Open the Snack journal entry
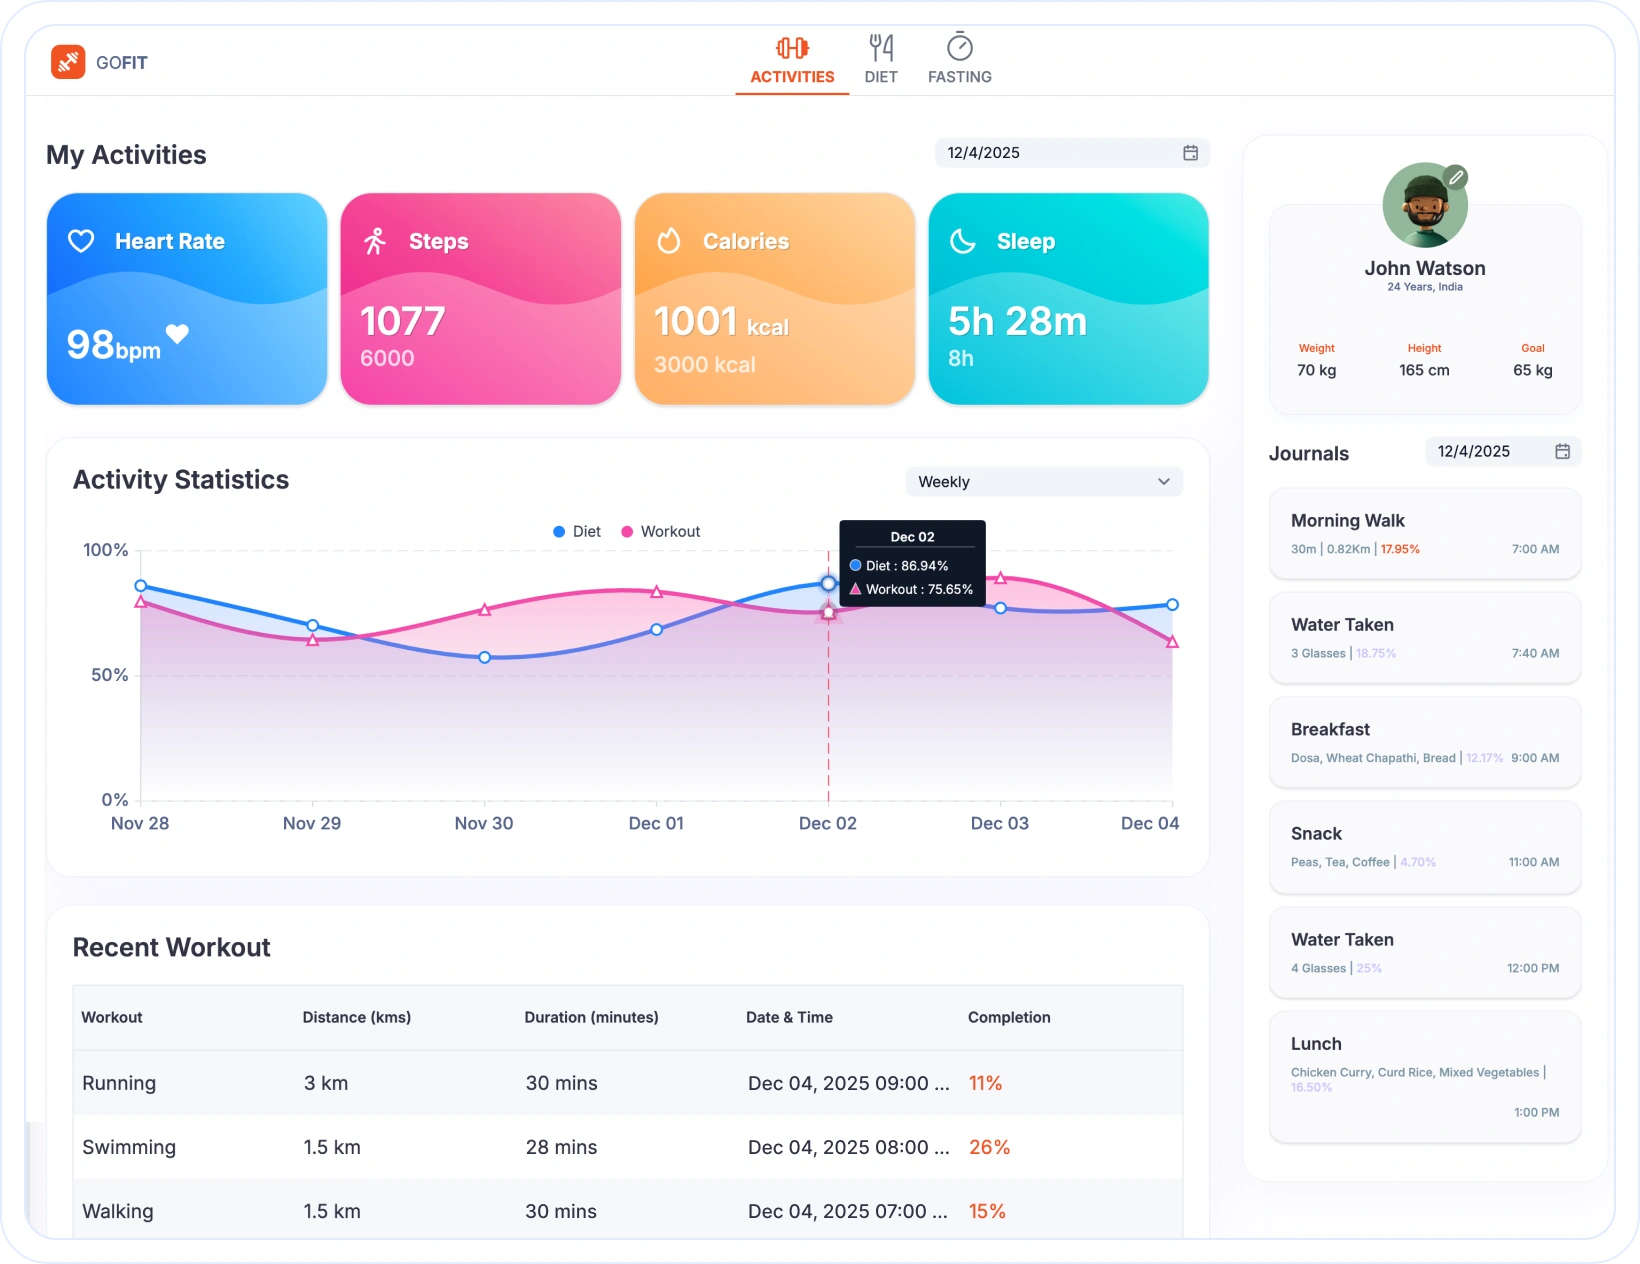 tap(1425, 847)
